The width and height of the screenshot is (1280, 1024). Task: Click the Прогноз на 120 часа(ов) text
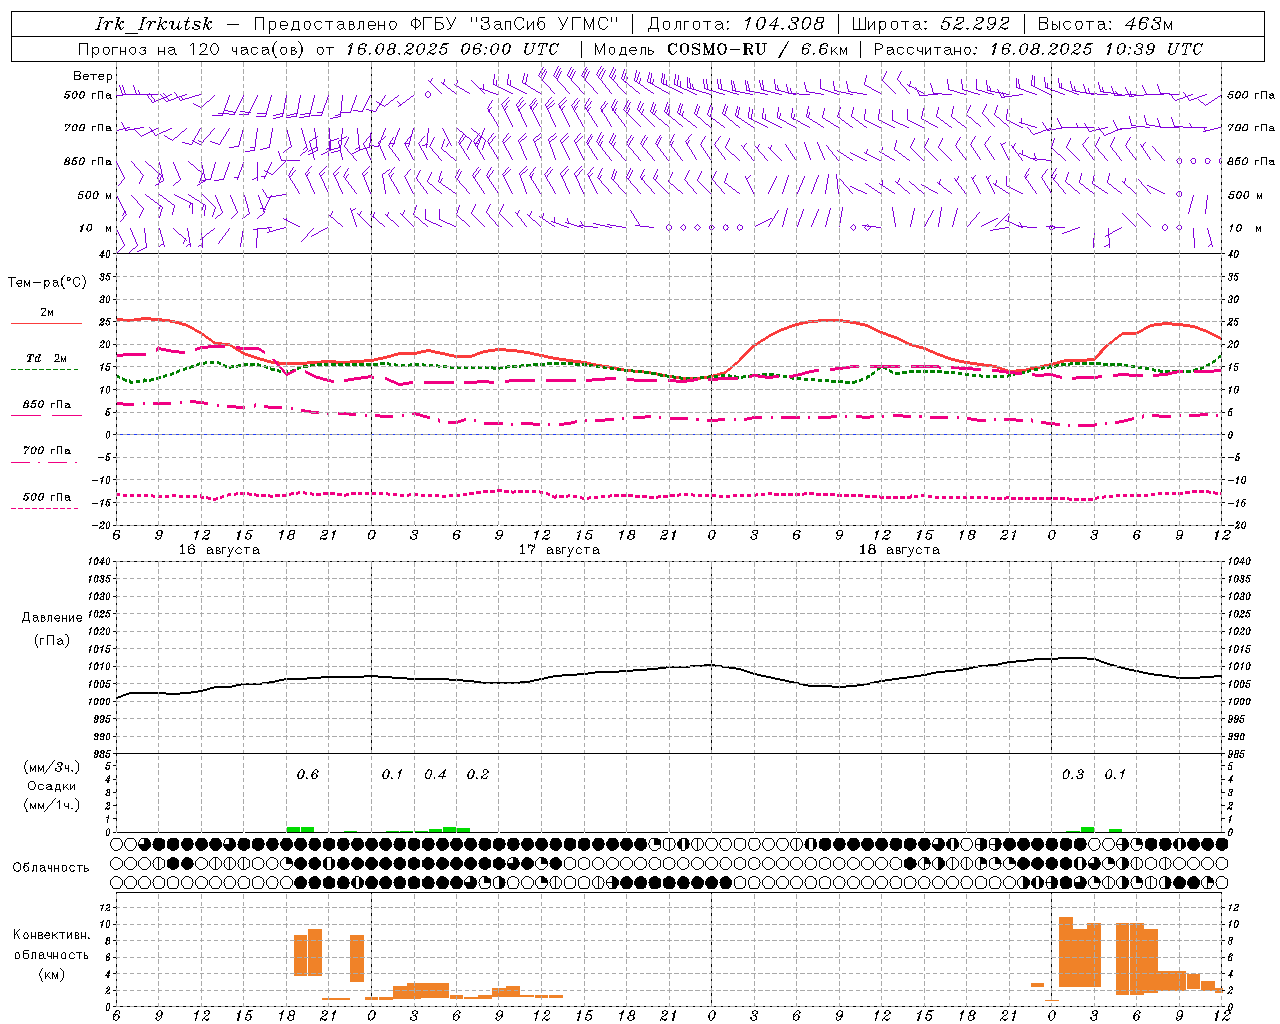coord(192,49)
